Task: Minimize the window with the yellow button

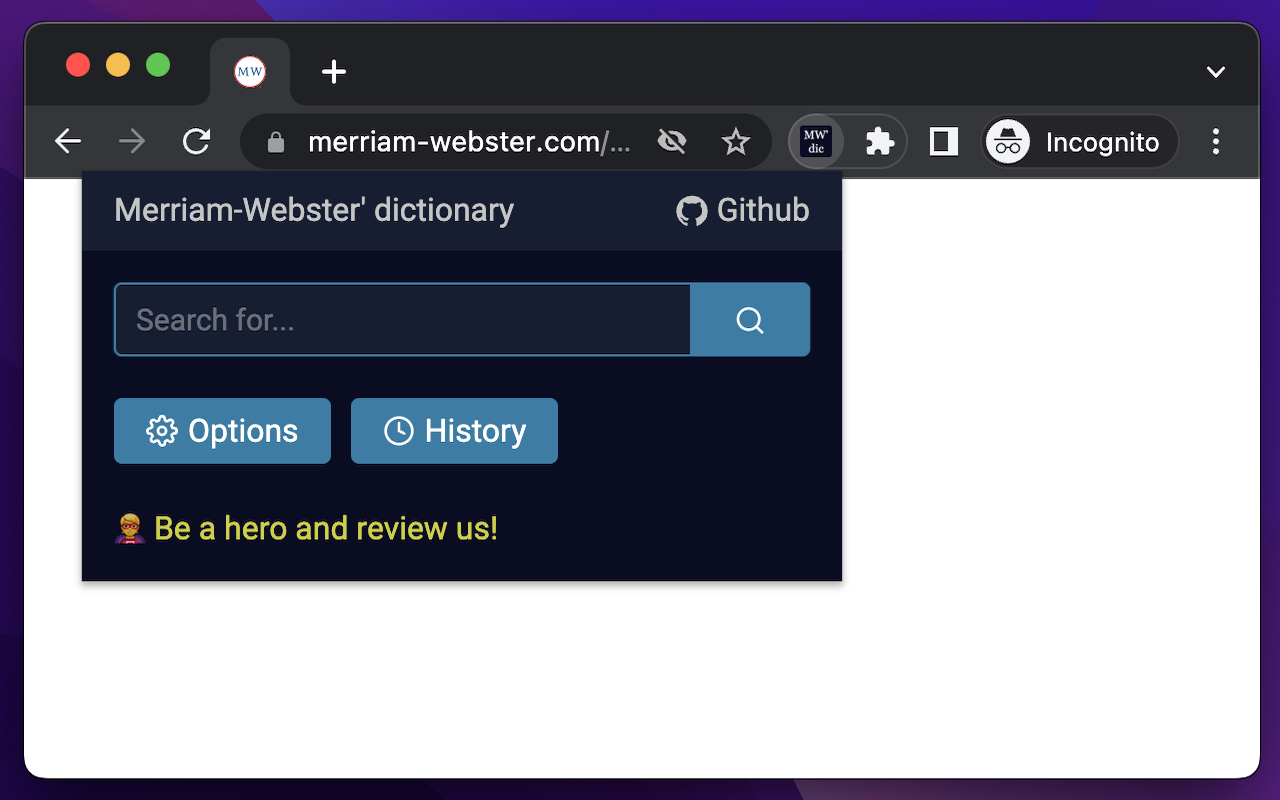Action: tap(118, 65)
